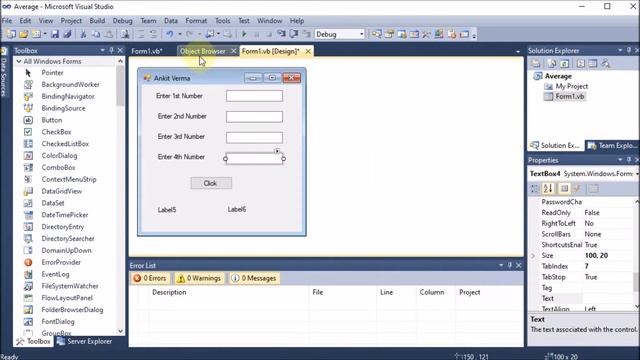Open the Format menu

coord(196,20)
